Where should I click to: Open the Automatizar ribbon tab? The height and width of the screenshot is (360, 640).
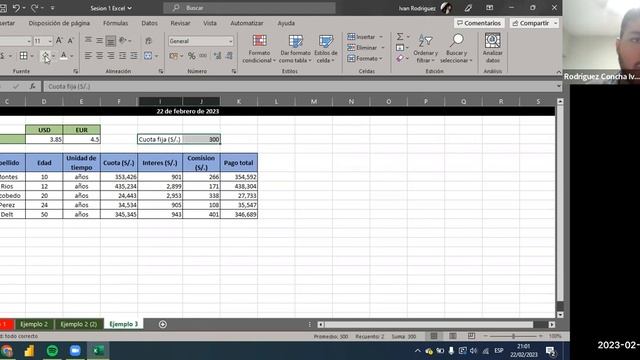pyautogui.click(x=247, y=23)
